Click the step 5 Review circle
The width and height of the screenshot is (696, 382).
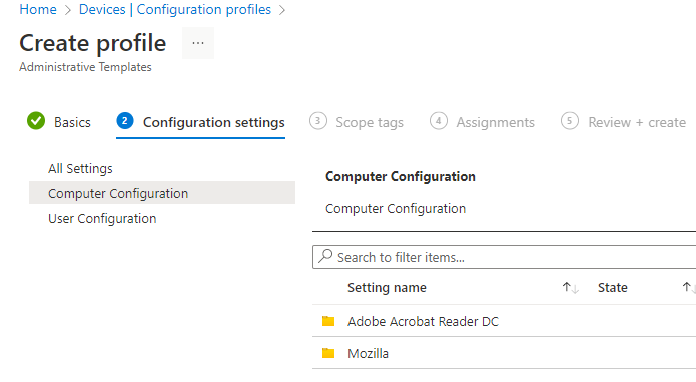(x=570, y=121)
